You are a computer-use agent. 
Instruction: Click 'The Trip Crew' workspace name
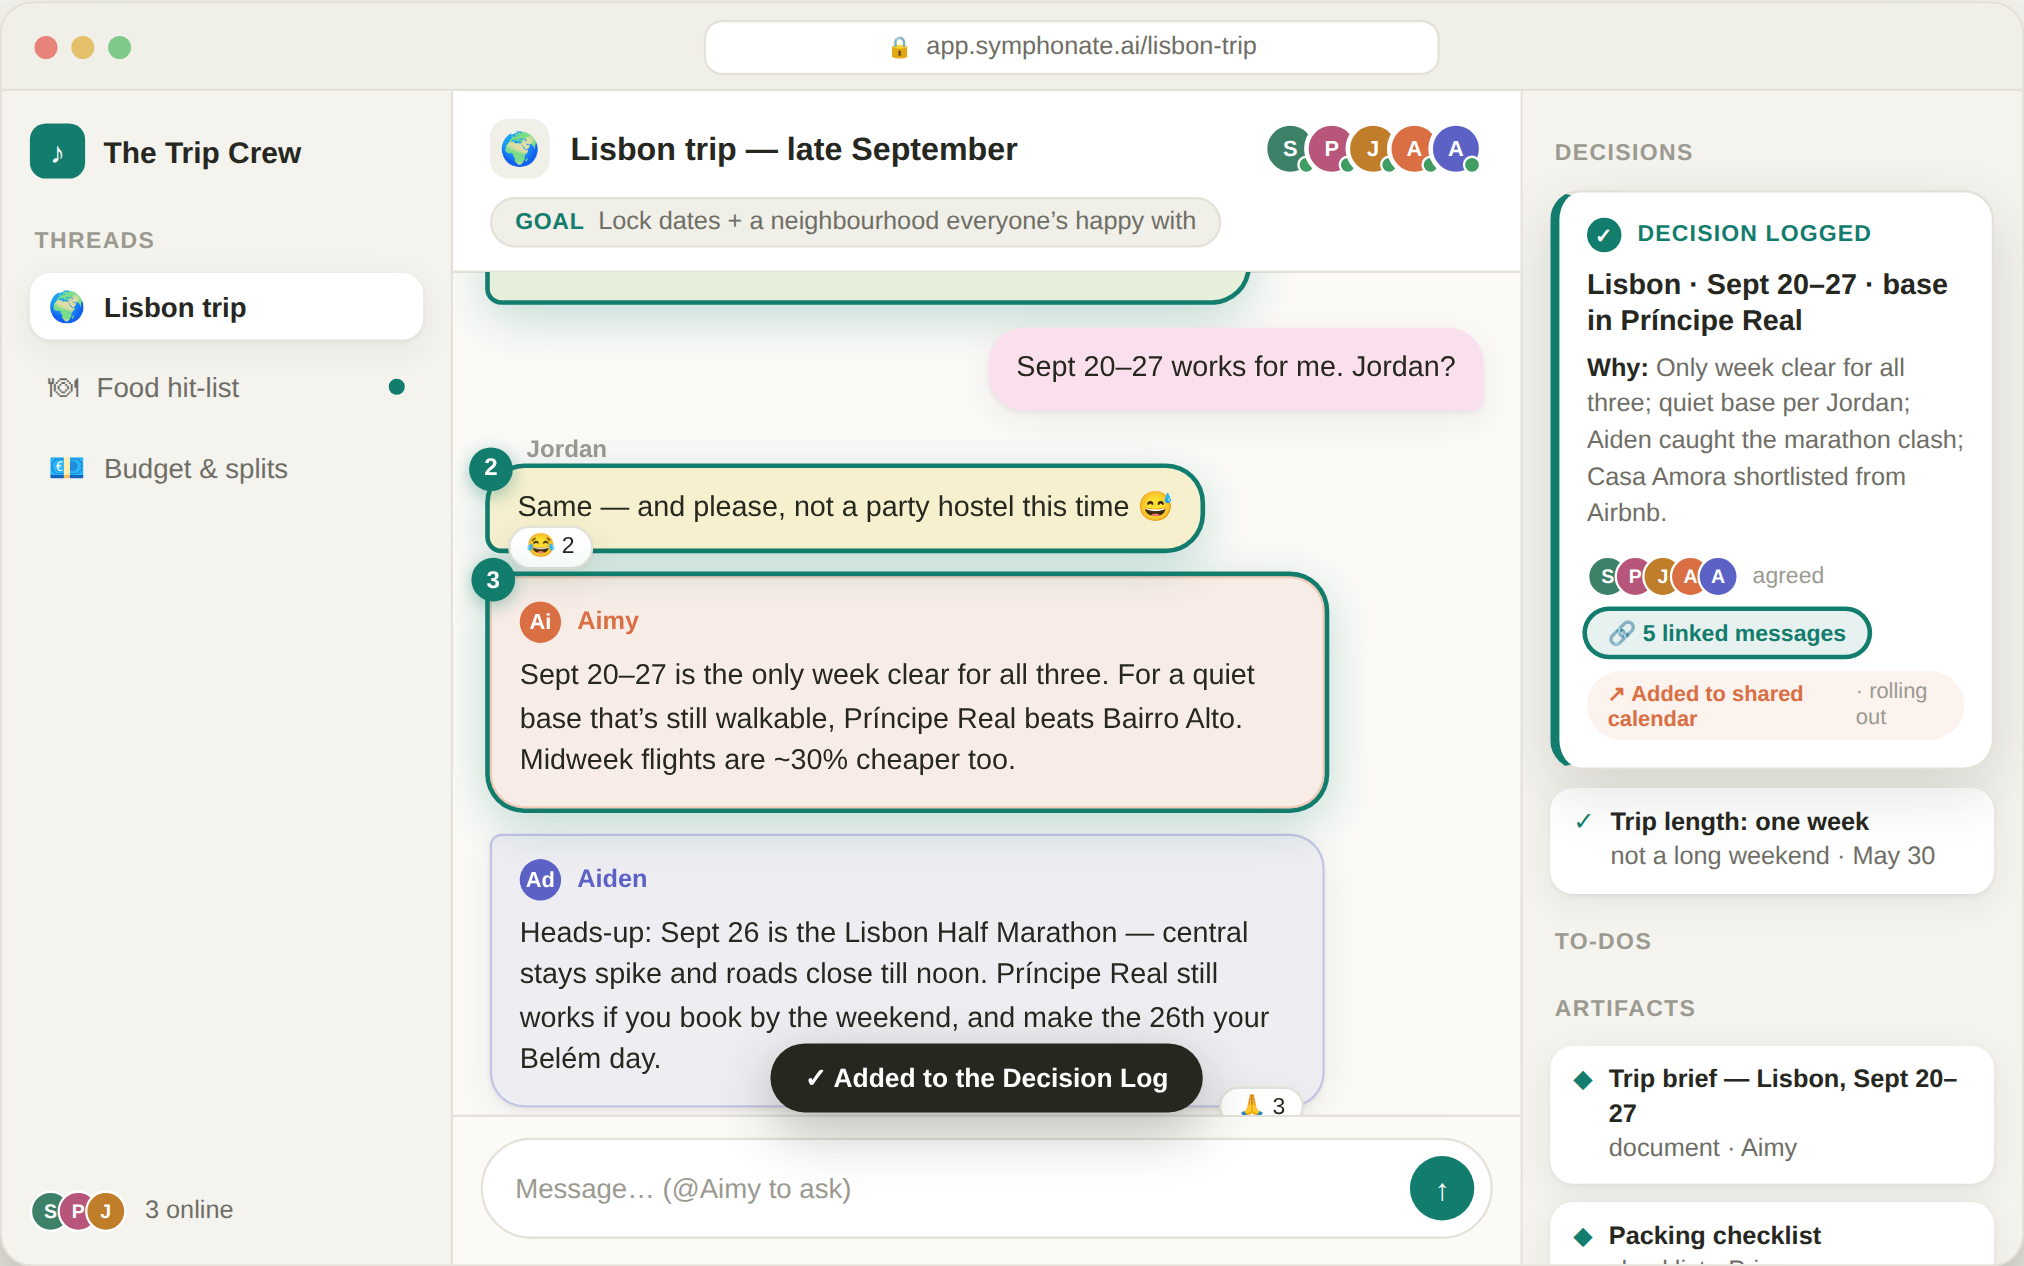click(x=202, y=152)
